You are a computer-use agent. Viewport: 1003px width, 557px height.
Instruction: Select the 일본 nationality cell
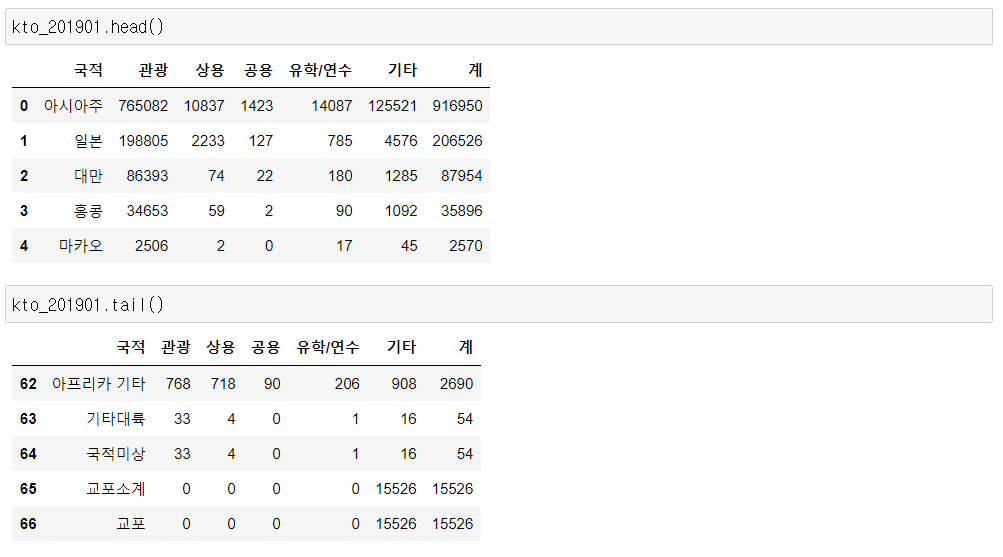pos(88,141)
